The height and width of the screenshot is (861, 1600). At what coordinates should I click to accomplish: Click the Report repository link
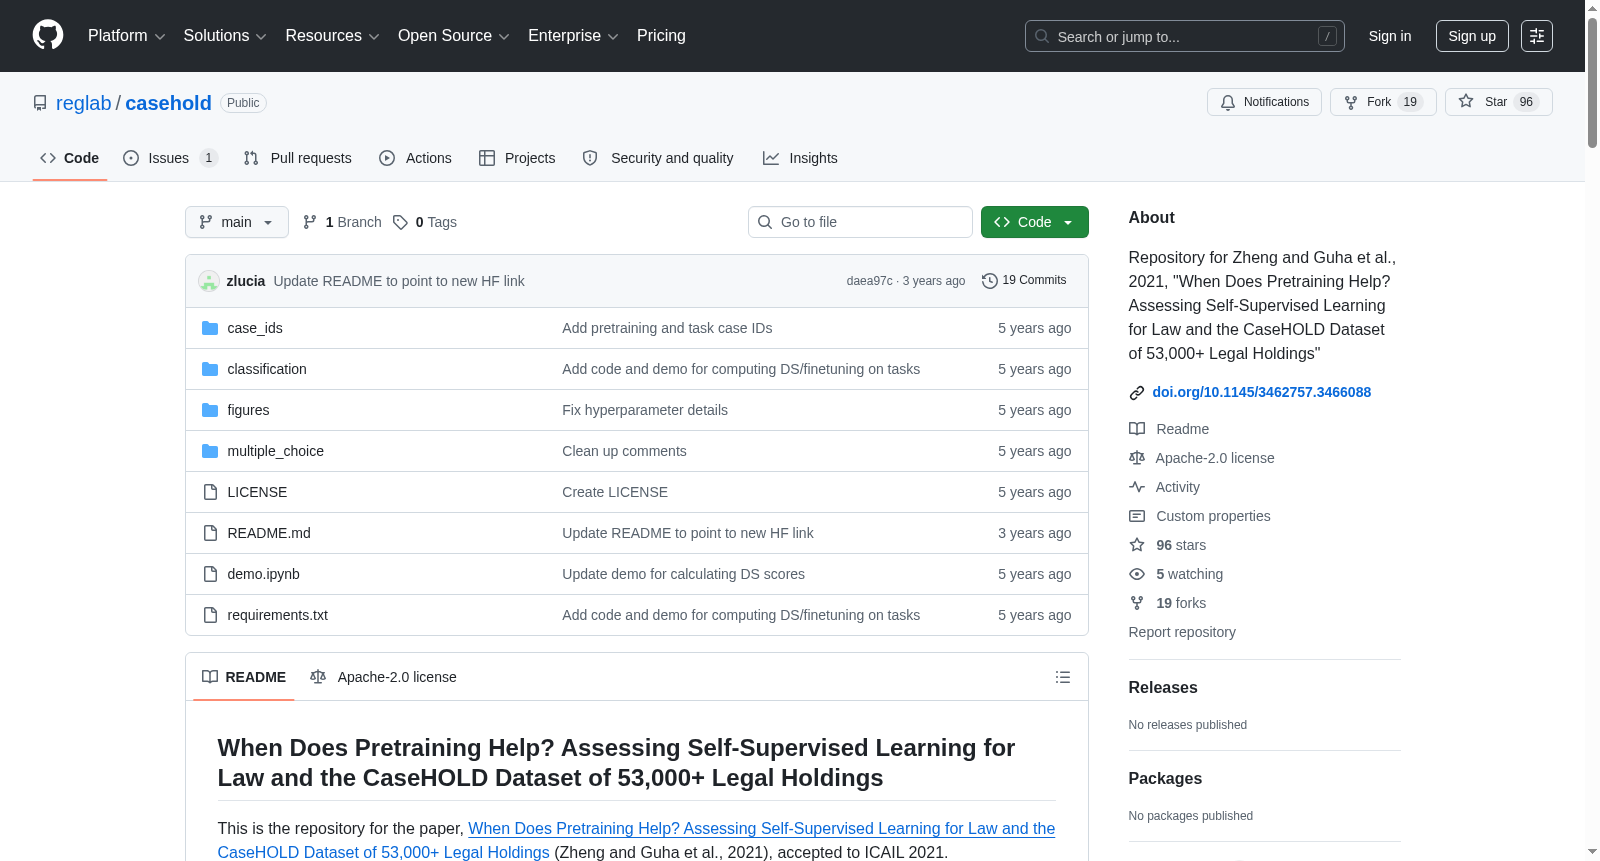click(1182, 632)
